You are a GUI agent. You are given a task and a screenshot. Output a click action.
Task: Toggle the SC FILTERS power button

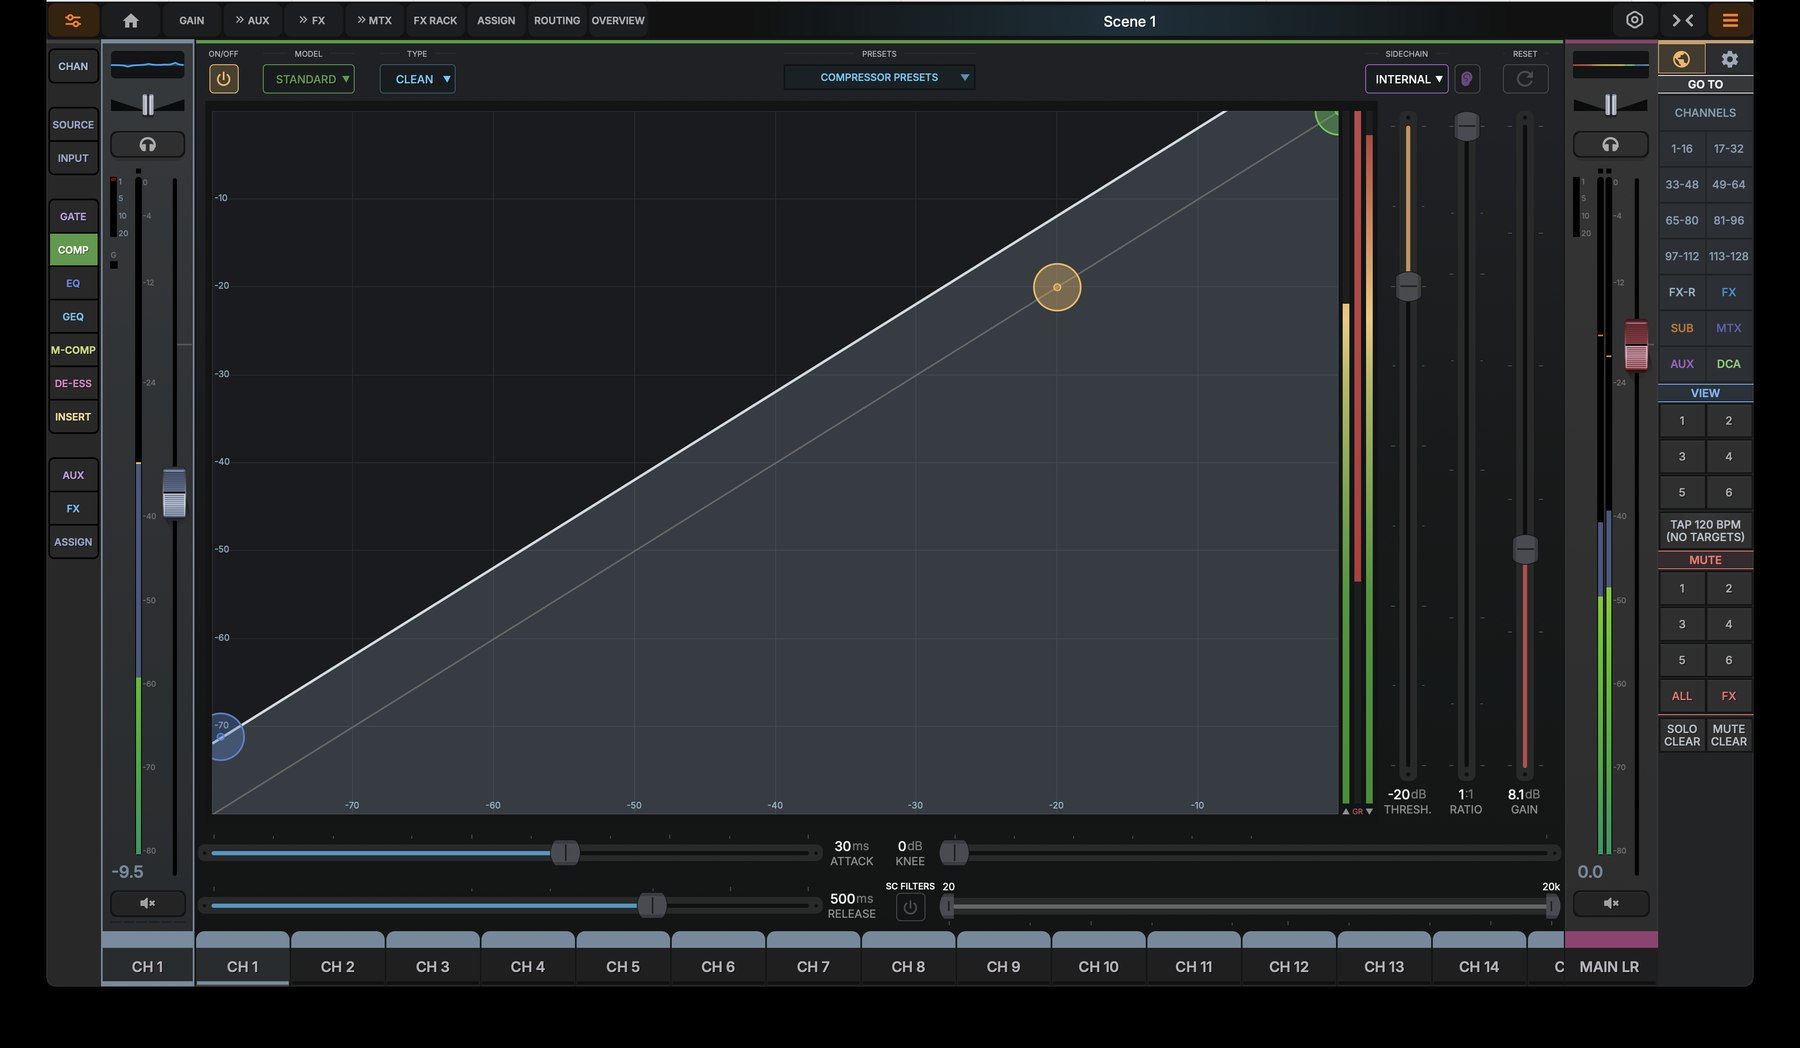[x=910, y=908]
